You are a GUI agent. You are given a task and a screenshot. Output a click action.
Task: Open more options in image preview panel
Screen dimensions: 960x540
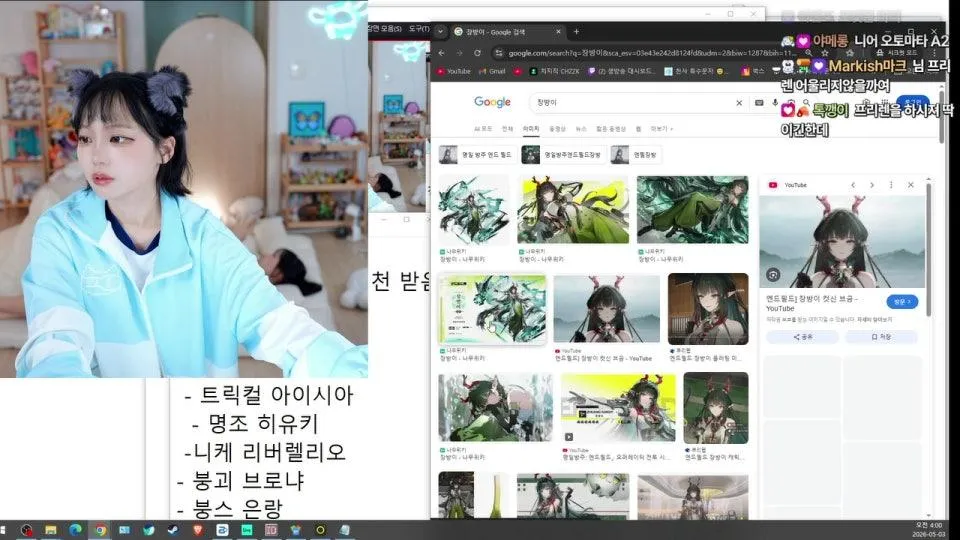point(891,185)
